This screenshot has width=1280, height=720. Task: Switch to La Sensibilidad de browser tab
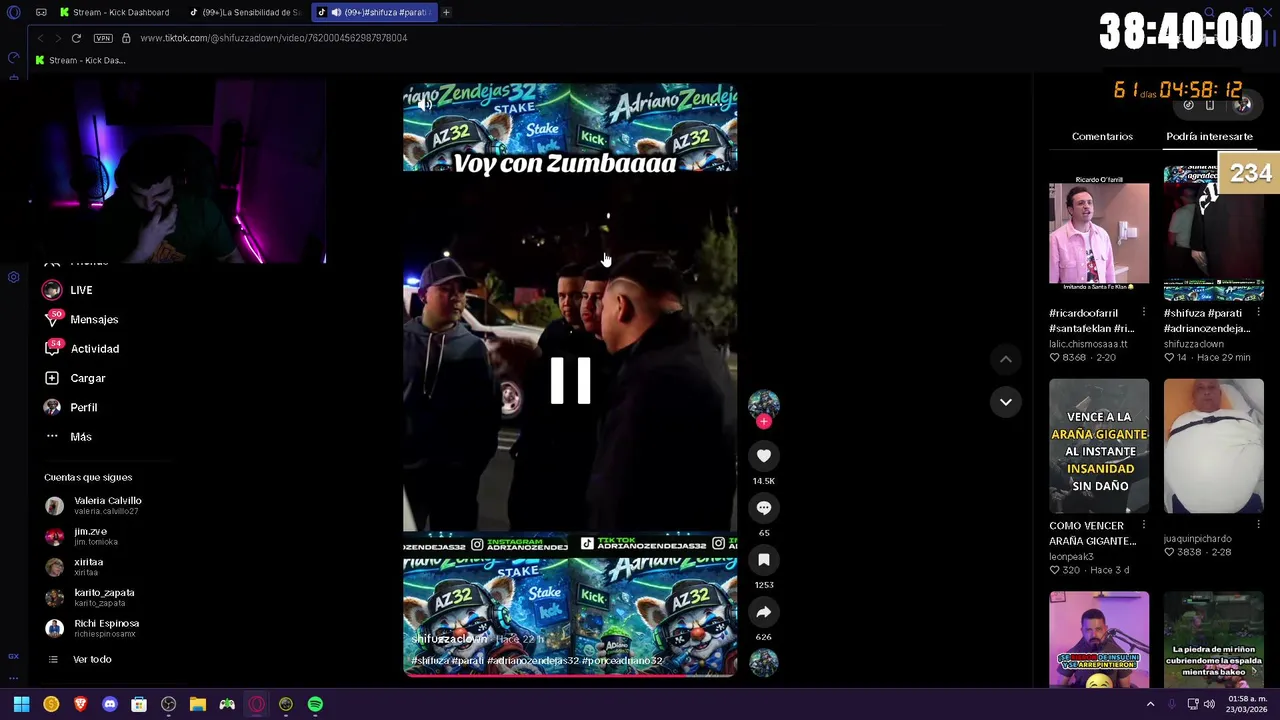(x=245, y=12)
